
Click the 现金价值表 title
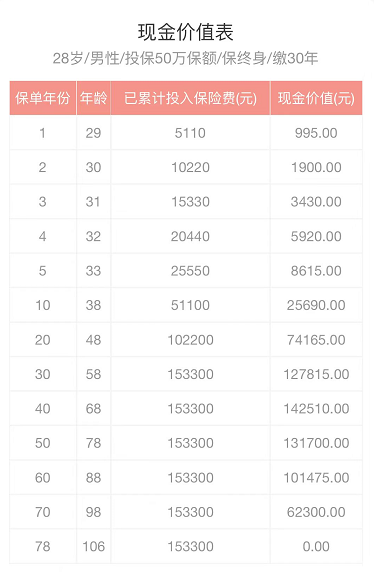click(185, 32)
